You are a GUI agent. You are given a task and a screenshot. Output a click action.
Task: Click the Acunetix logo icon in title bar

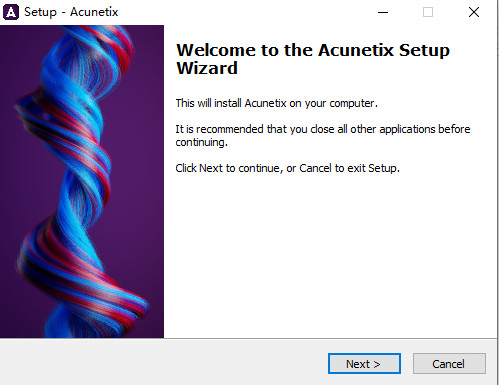coord(11,12)
